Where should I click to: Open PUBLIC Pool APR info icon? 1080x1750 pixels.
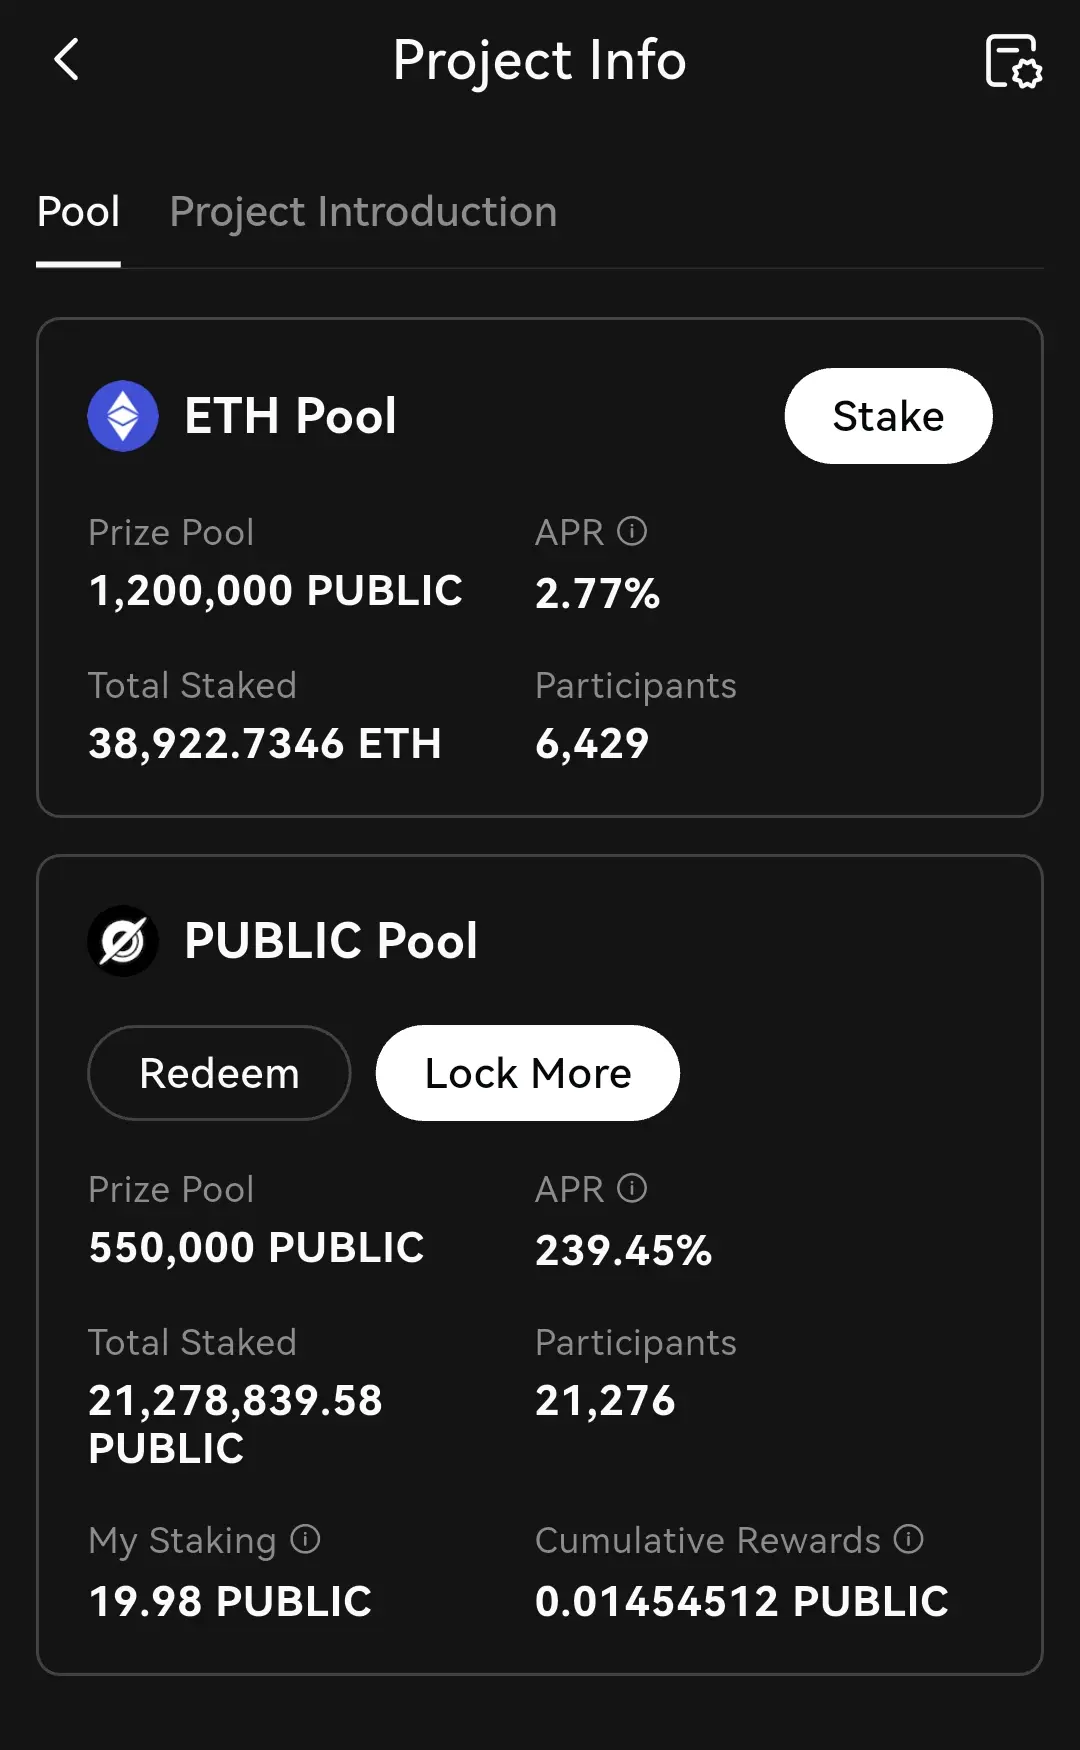[632, 1188]
